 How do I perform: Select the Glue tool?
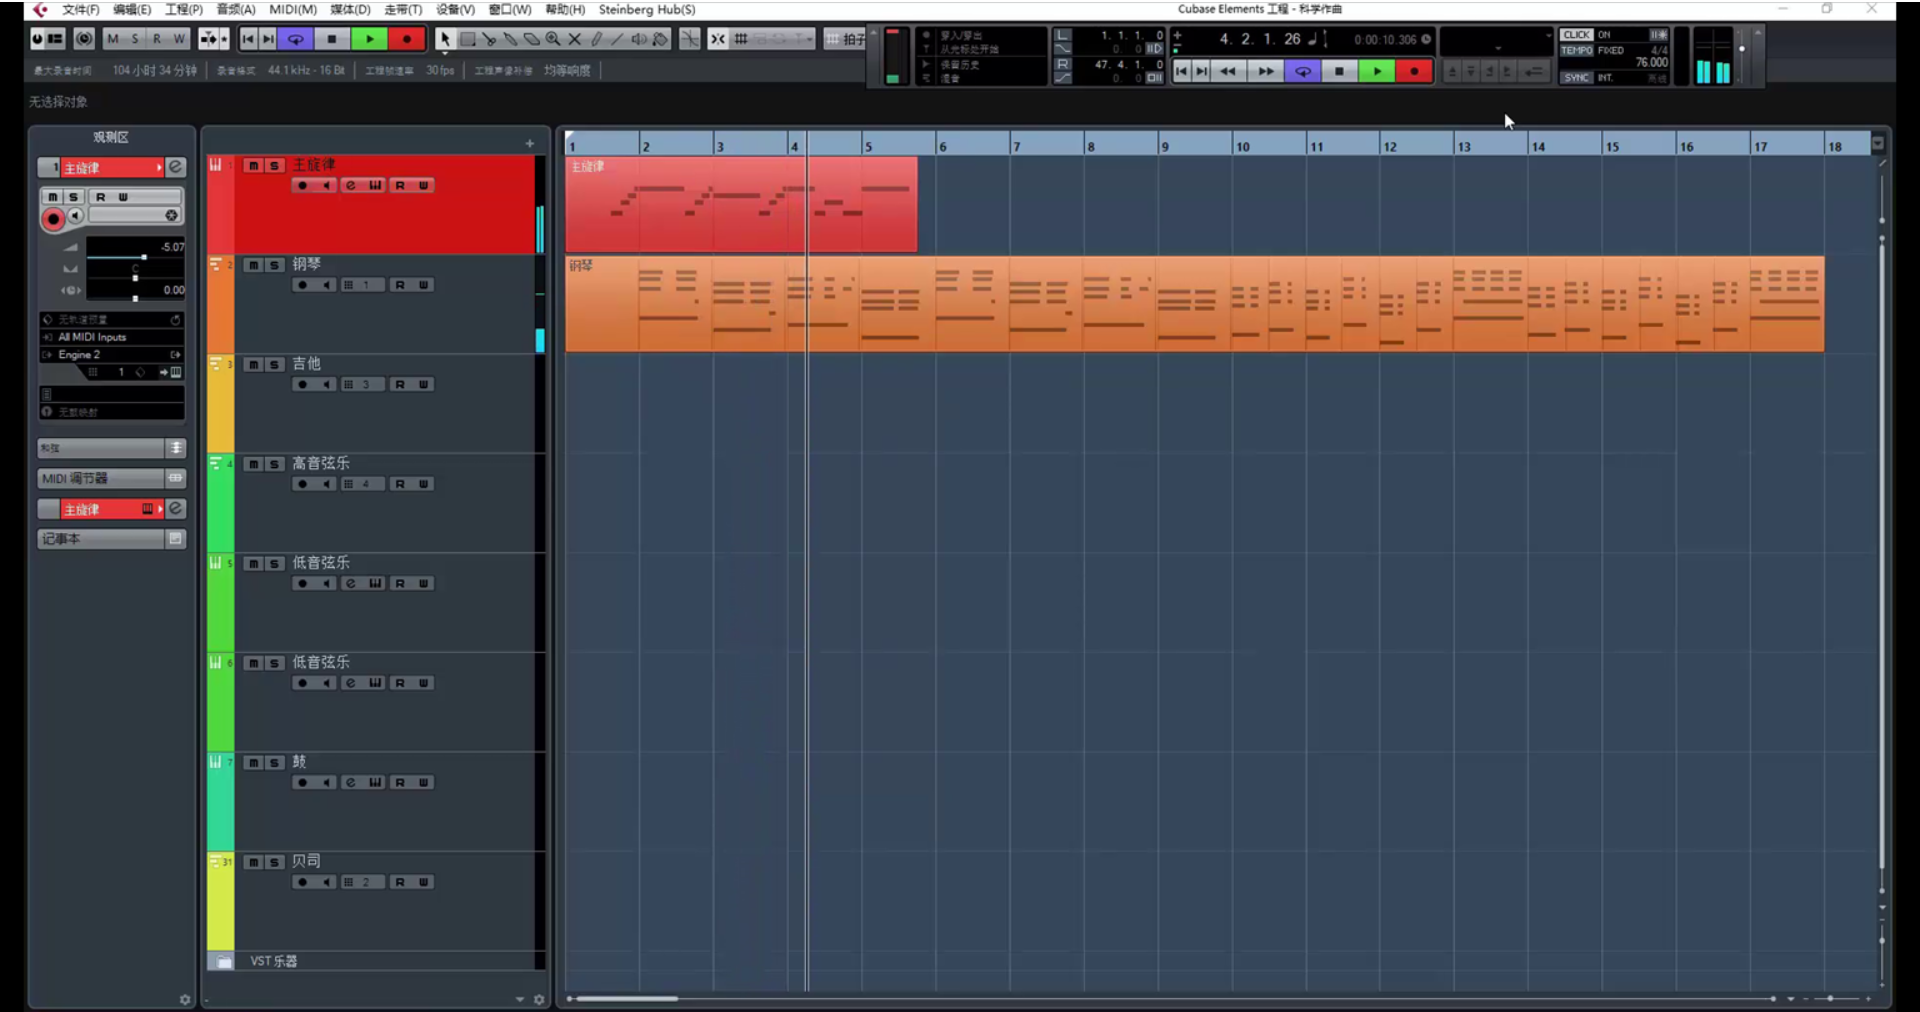click(510, 39)
